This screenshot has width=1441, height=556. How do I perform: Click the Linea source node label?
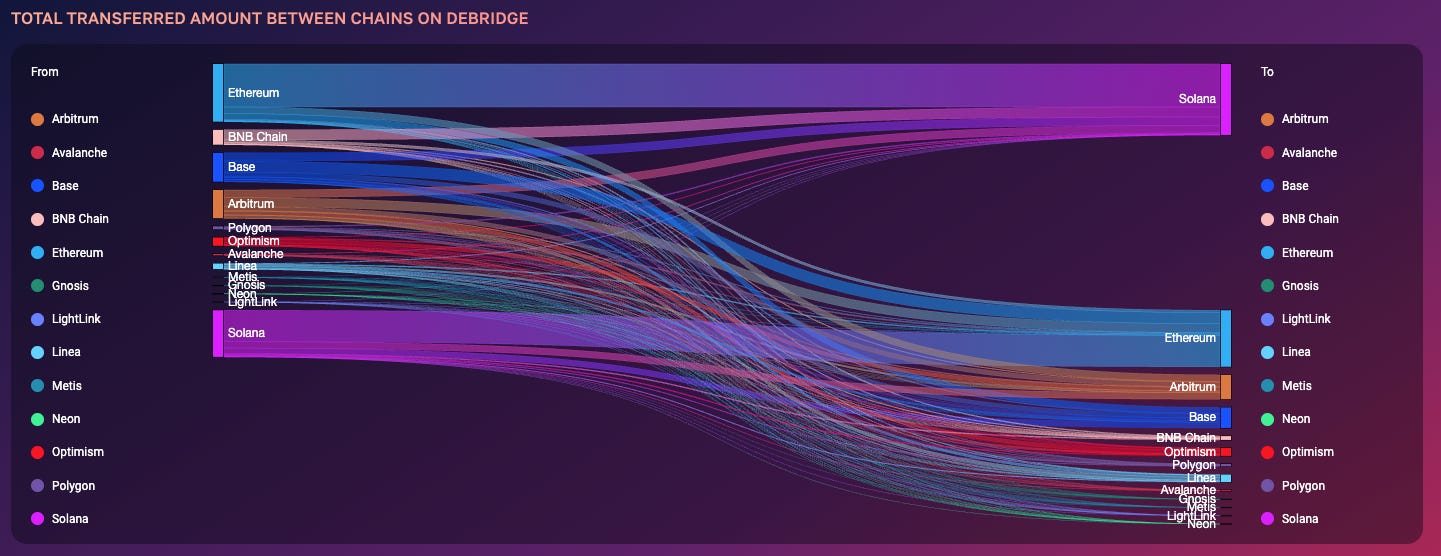click(x=242, y=266)
